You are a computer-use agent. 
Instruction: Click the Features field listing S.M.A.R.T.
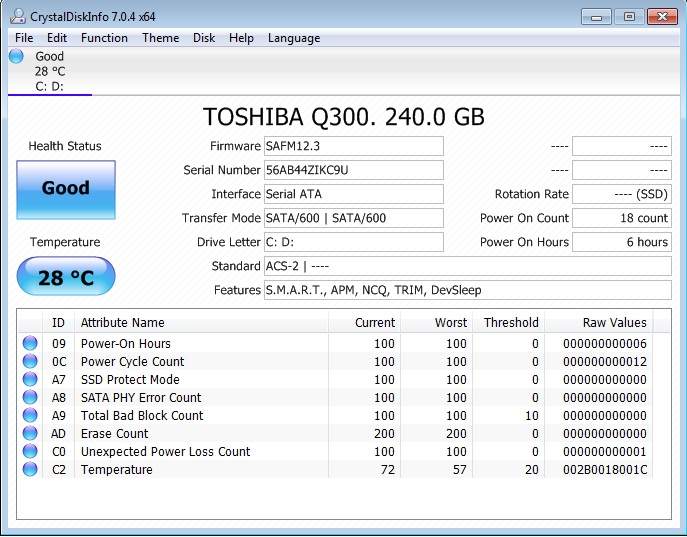tap(467, 290)
